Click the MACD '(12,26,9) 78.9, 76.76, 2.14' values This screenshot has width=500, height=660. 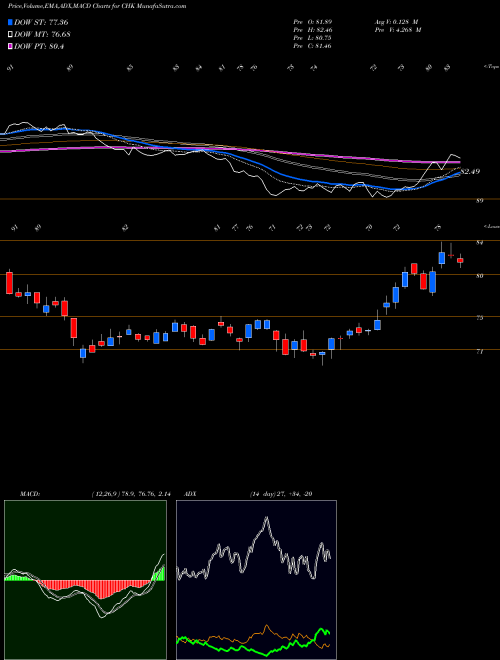pyautogui.click(x=130, y=494)
